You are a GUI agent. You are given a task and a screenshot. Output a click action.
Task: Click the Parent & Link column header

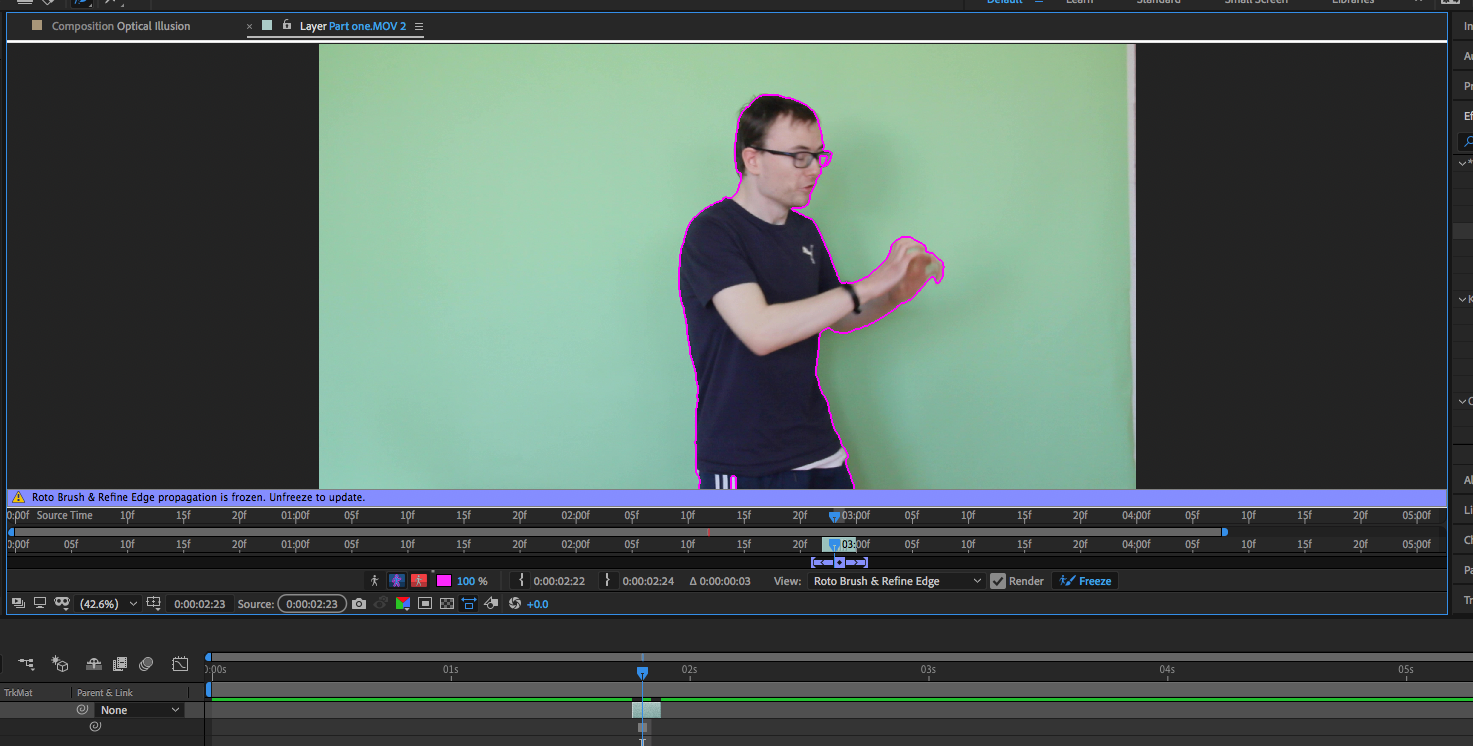pos(105,693)
